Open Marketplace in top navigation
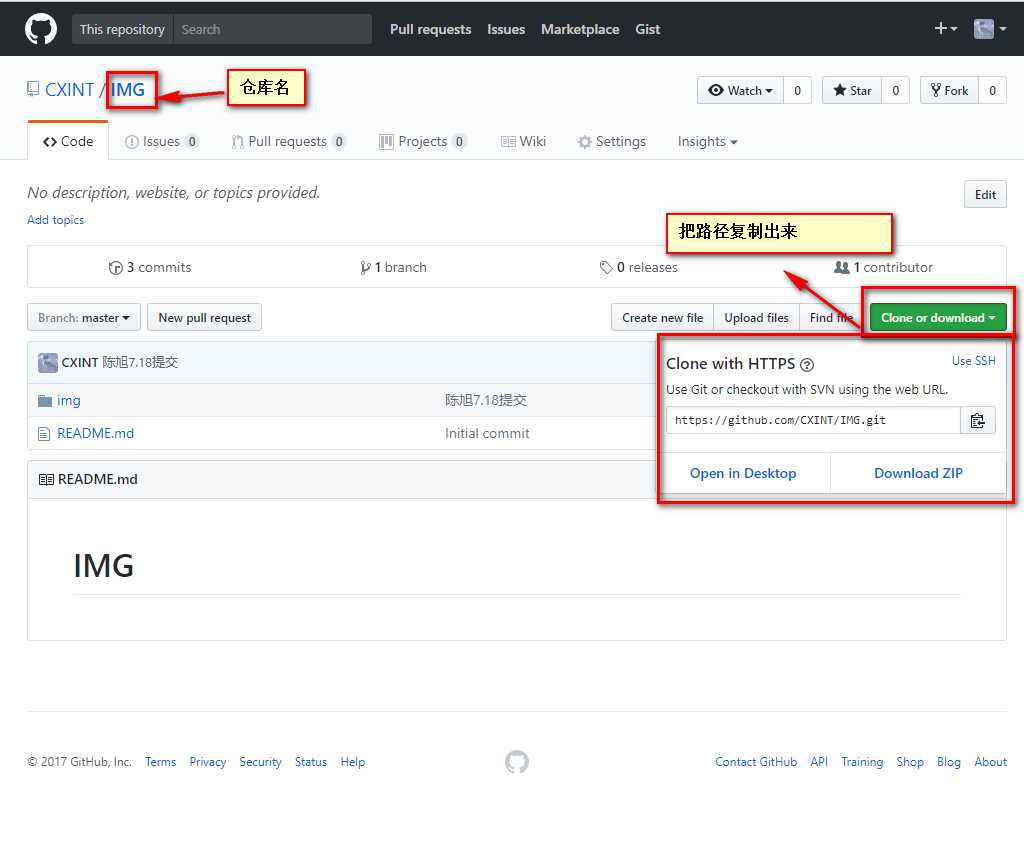Screen dimensions: 1024x853 [x=580, y=29]
